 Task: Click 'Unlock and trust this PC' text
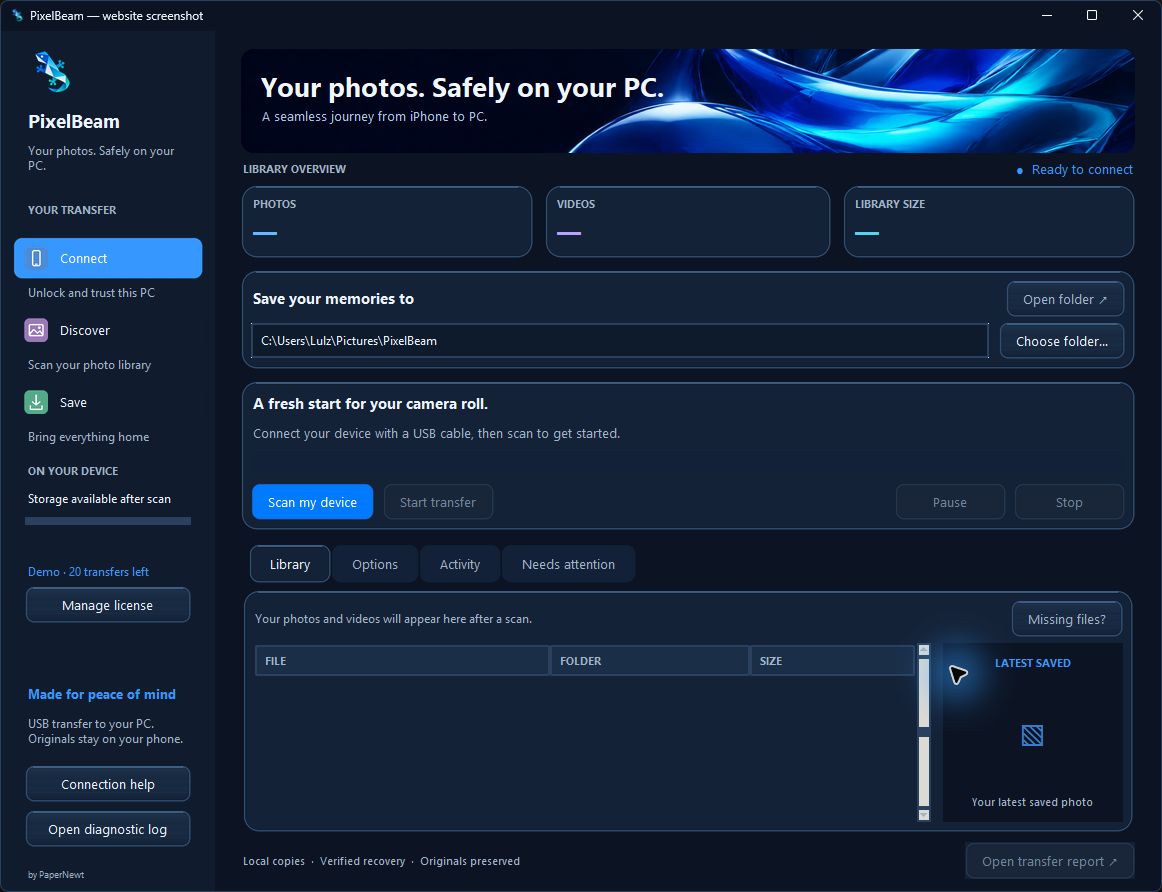coord(91,293)
